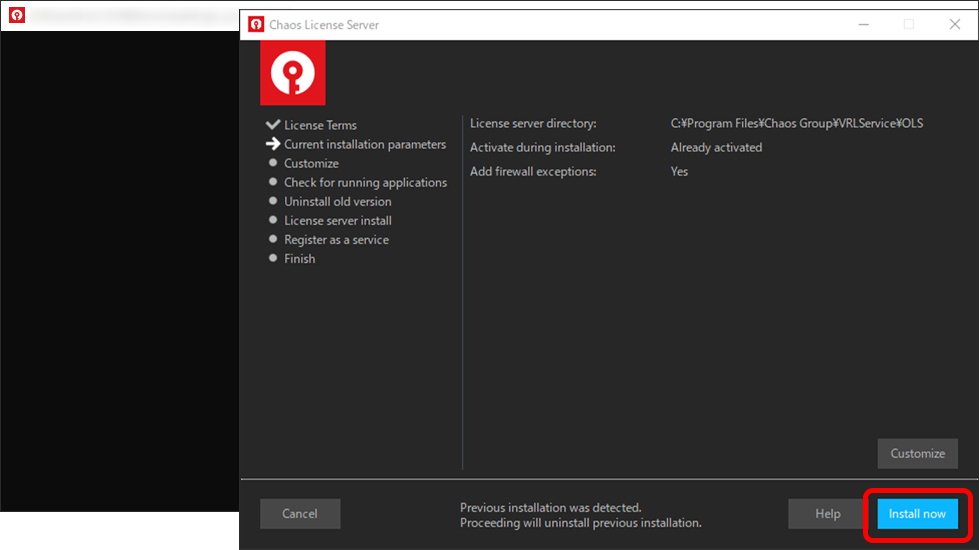Select Check for running applications step

tap(365, 183)
